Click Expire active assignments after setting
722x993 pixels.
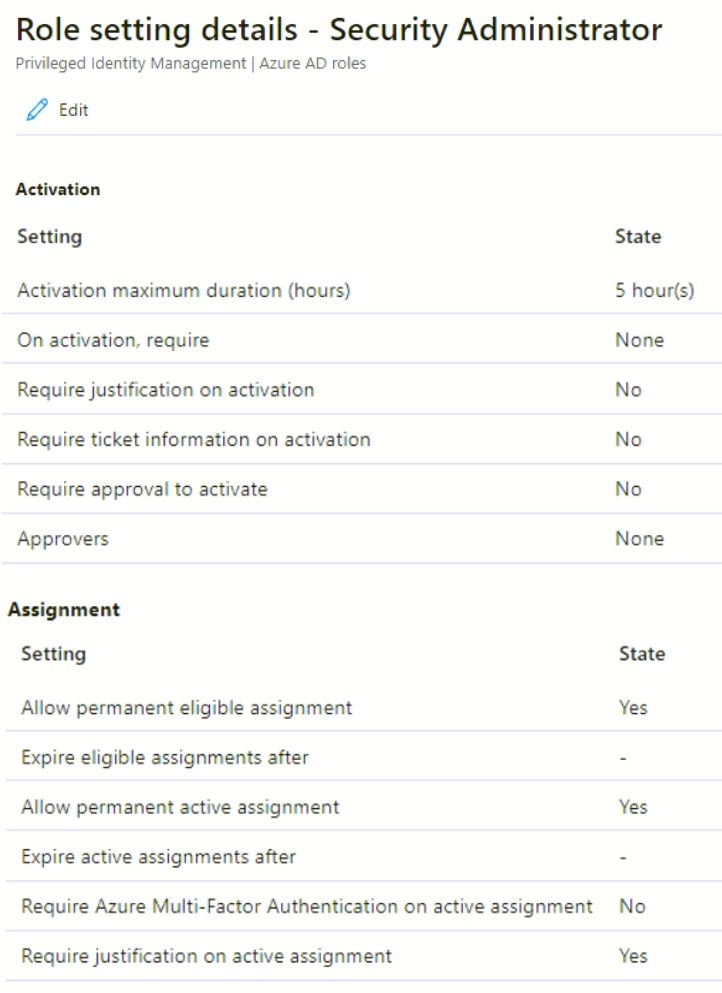click(158, 857)
